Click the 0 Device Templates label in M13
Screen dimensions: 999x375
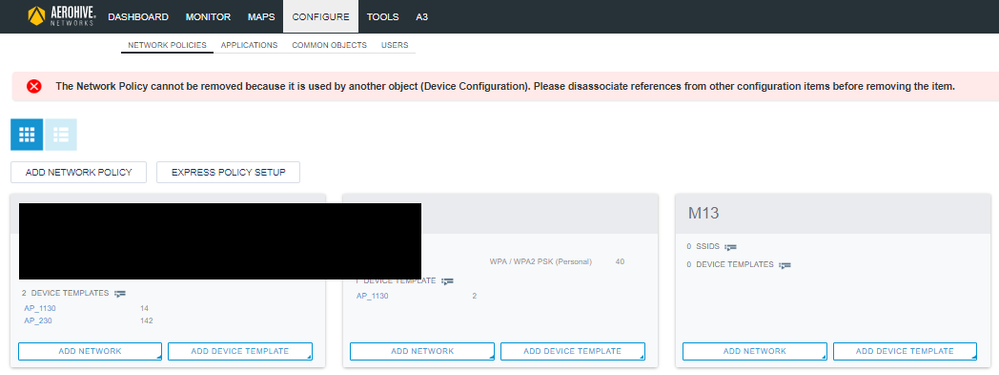pyautogui.click(x=730, y=264)
